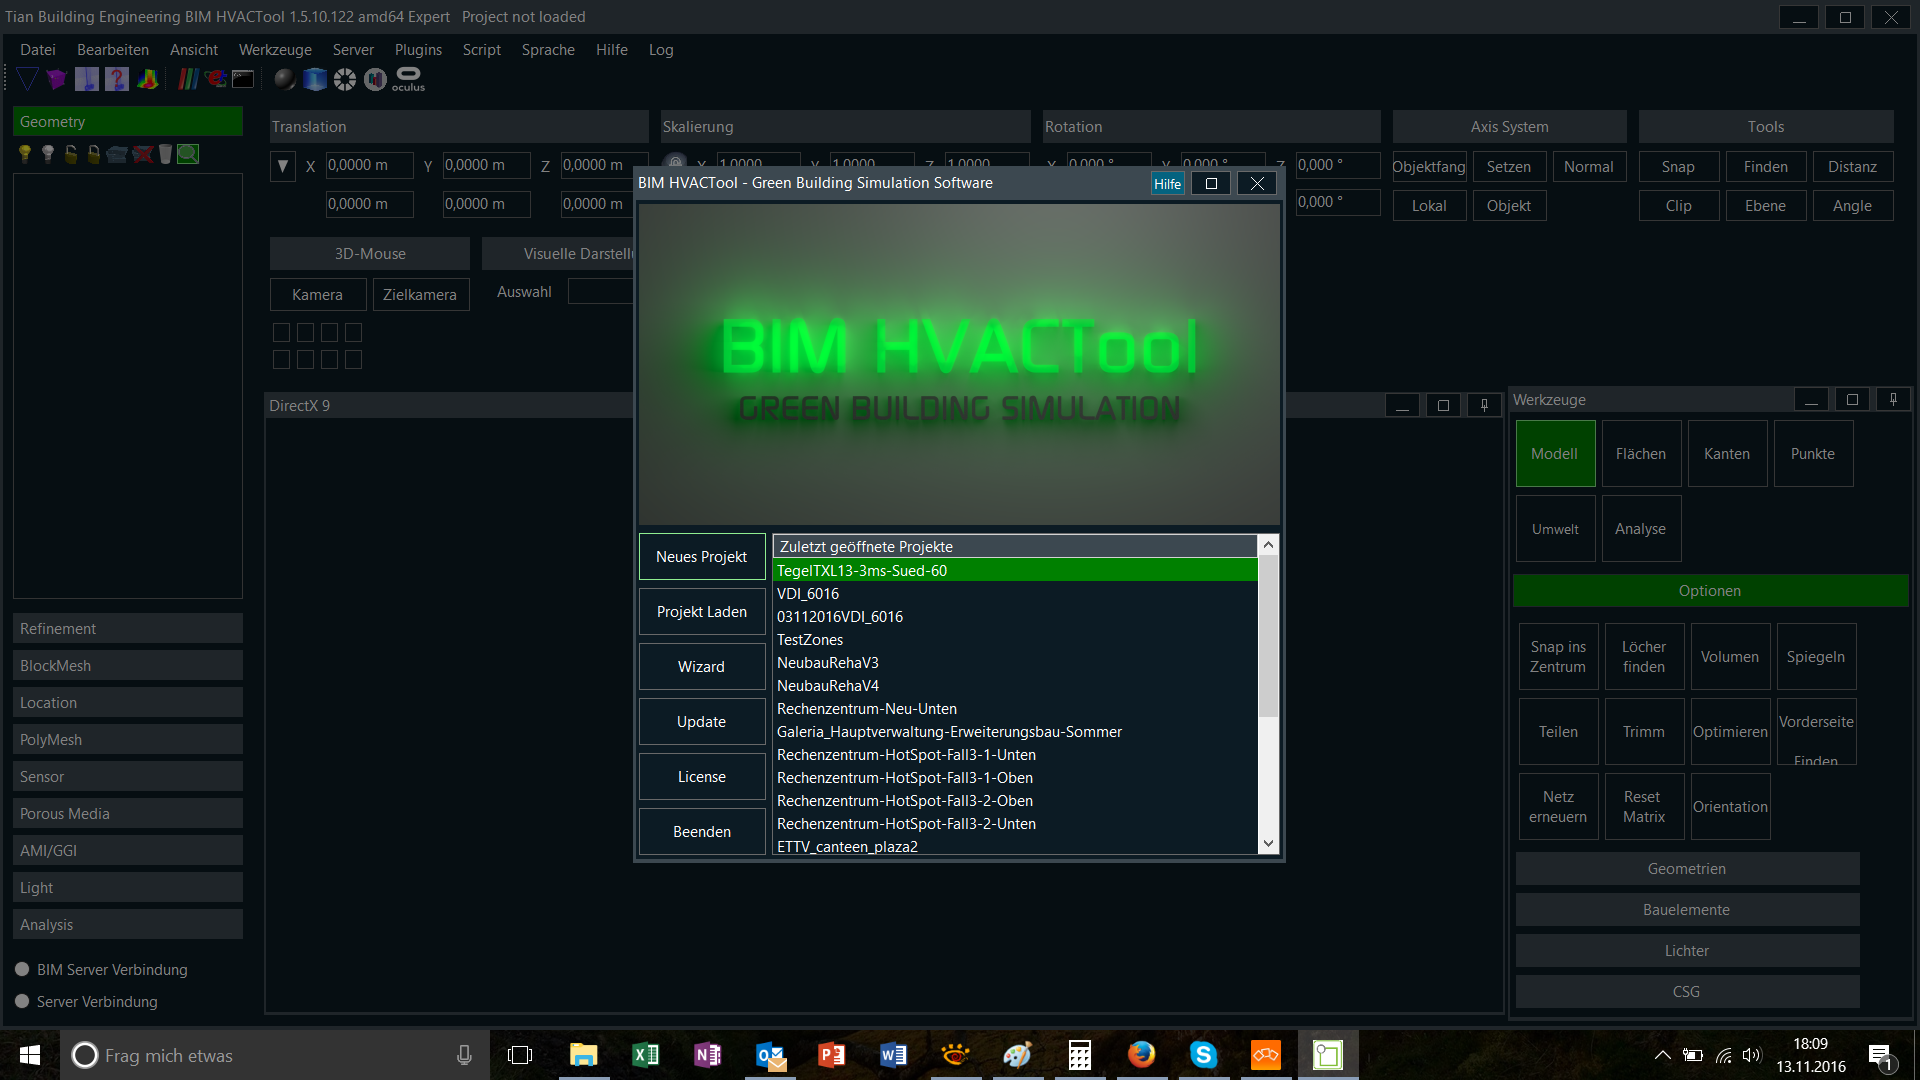Open the Translation dropdown arrow
The width and height of the screenshot is (1920, 1080).
tap(283, 166)
